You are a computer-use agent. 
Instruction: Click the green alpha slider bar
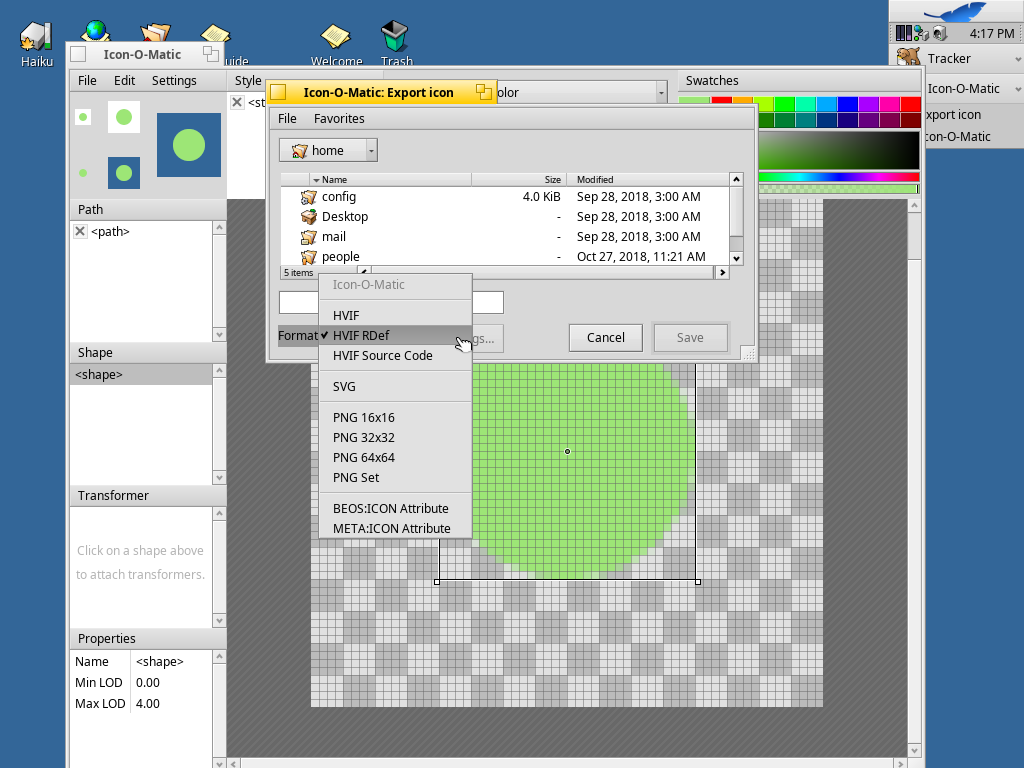pyautogui.click(x=839, y=189)
